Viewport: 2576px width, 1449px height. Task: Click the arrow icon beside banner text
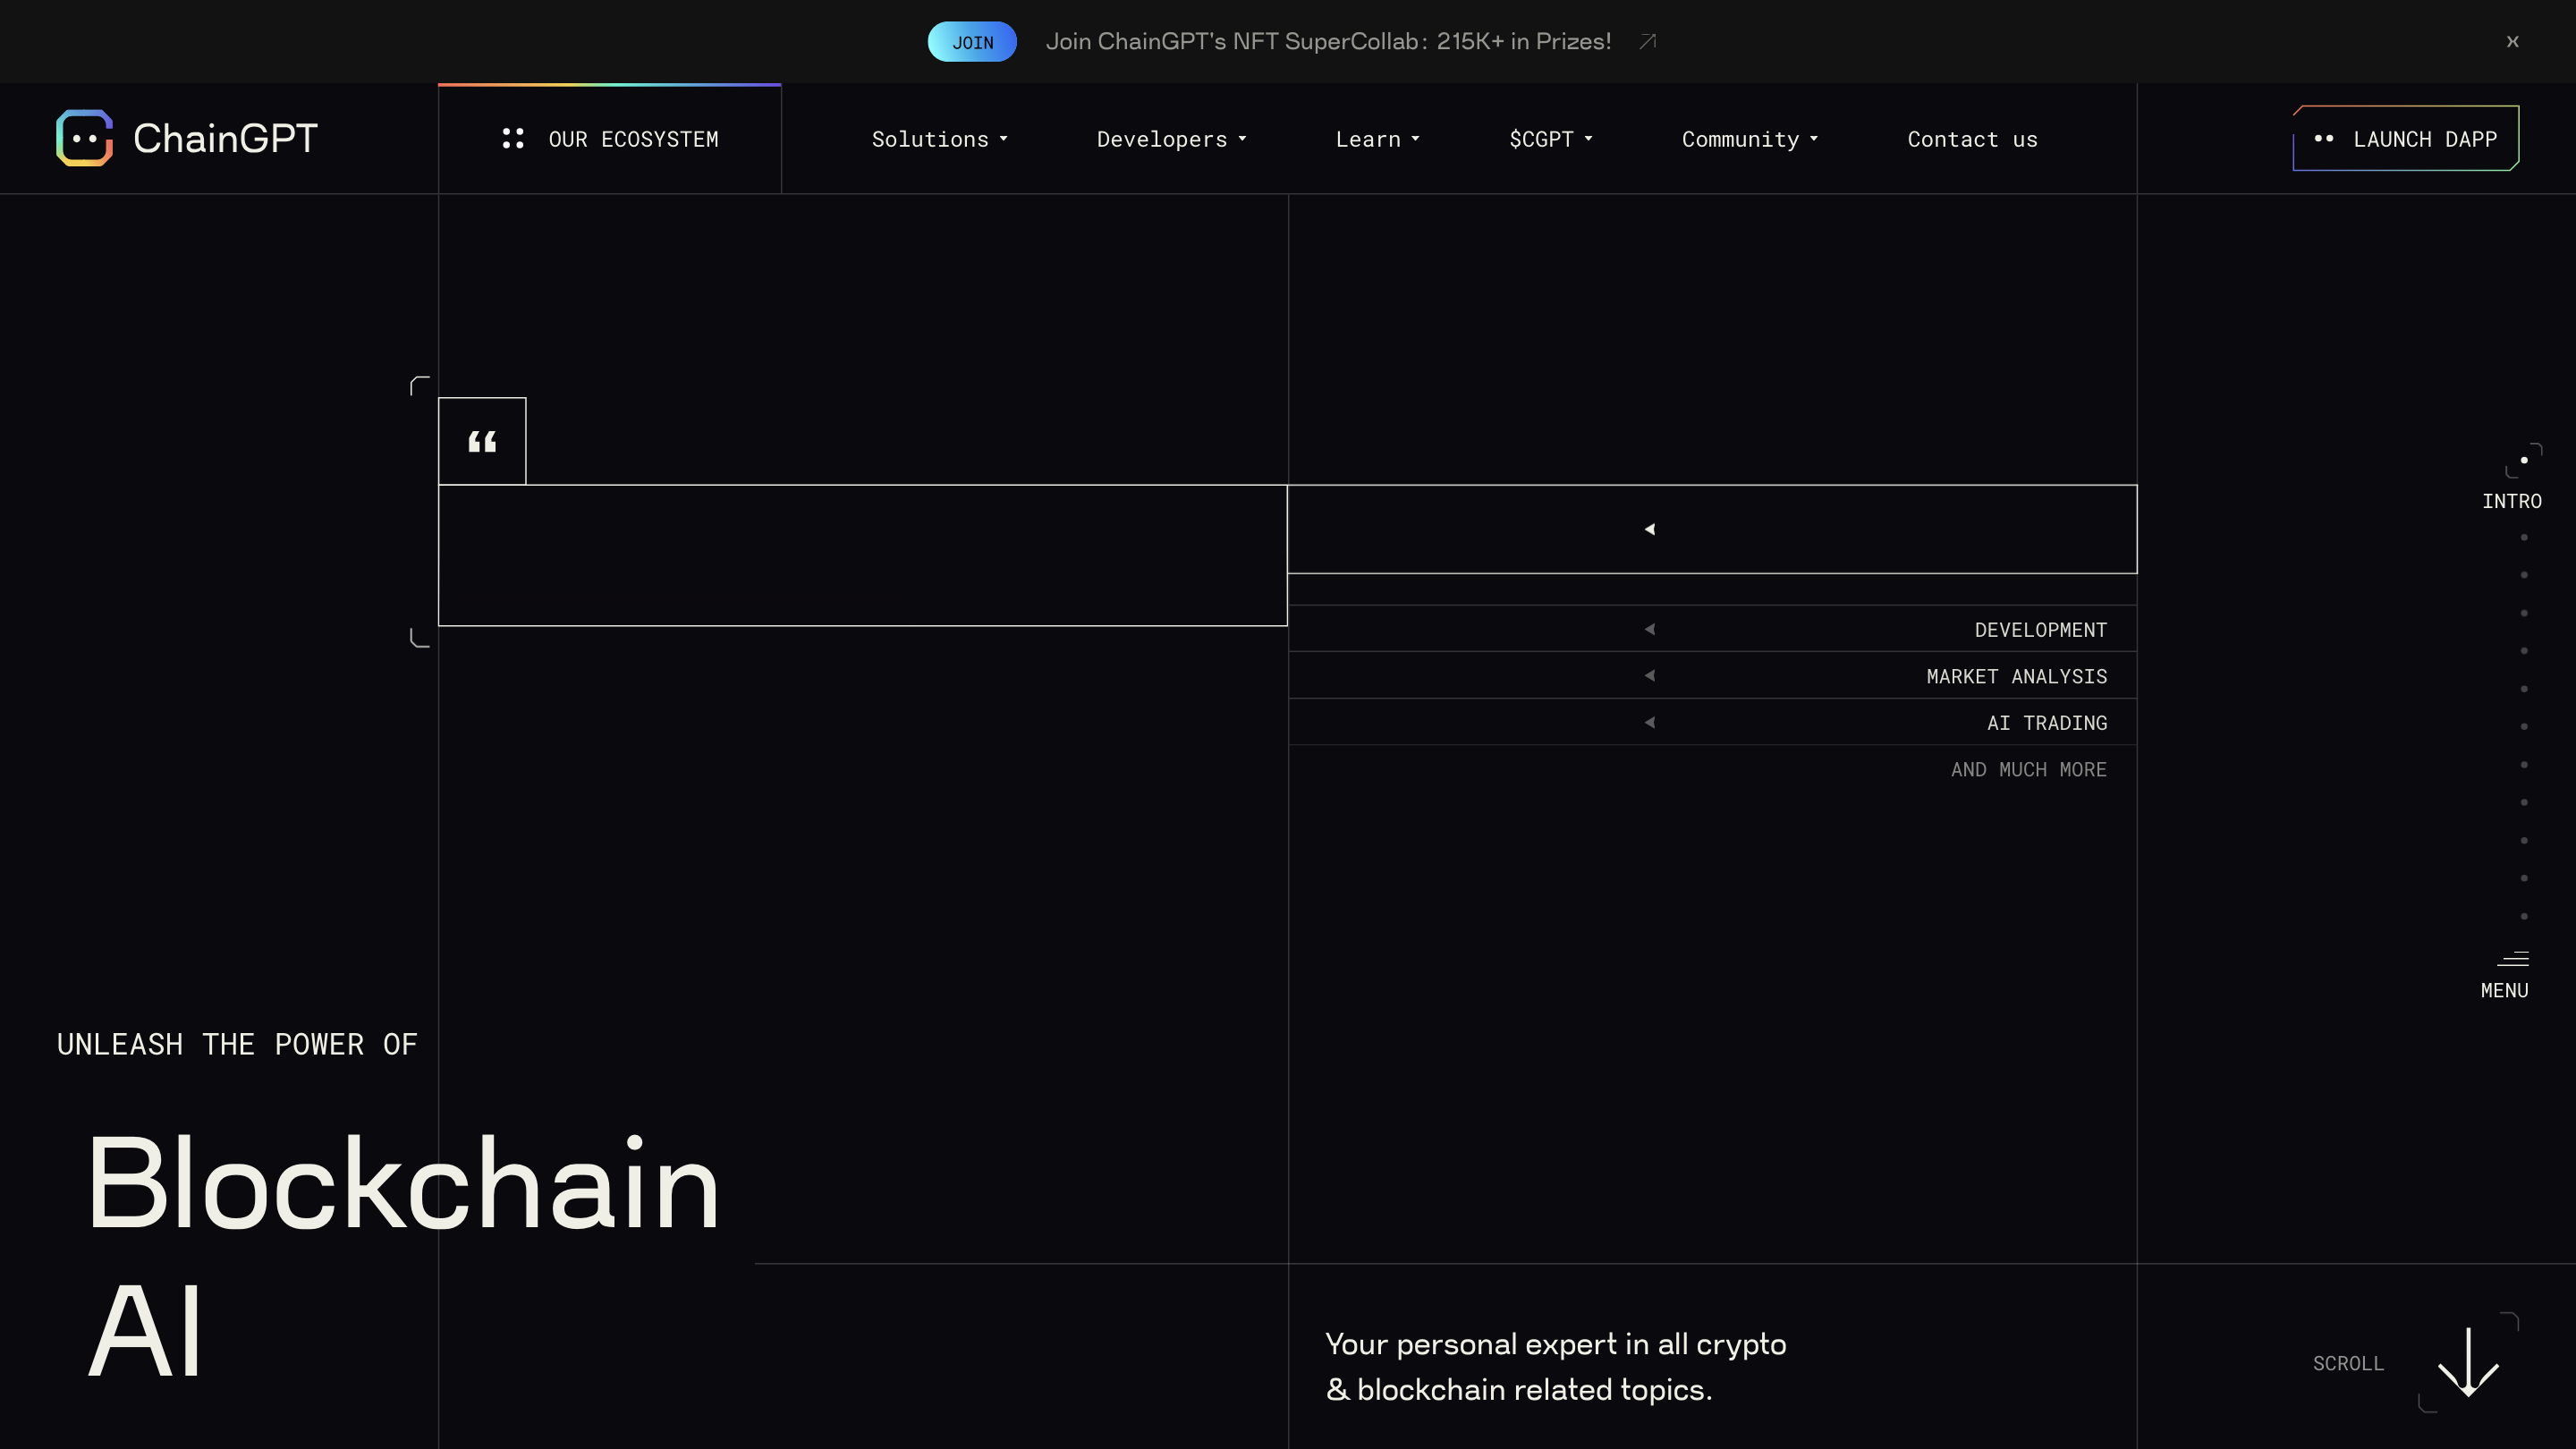point(1648,41)
